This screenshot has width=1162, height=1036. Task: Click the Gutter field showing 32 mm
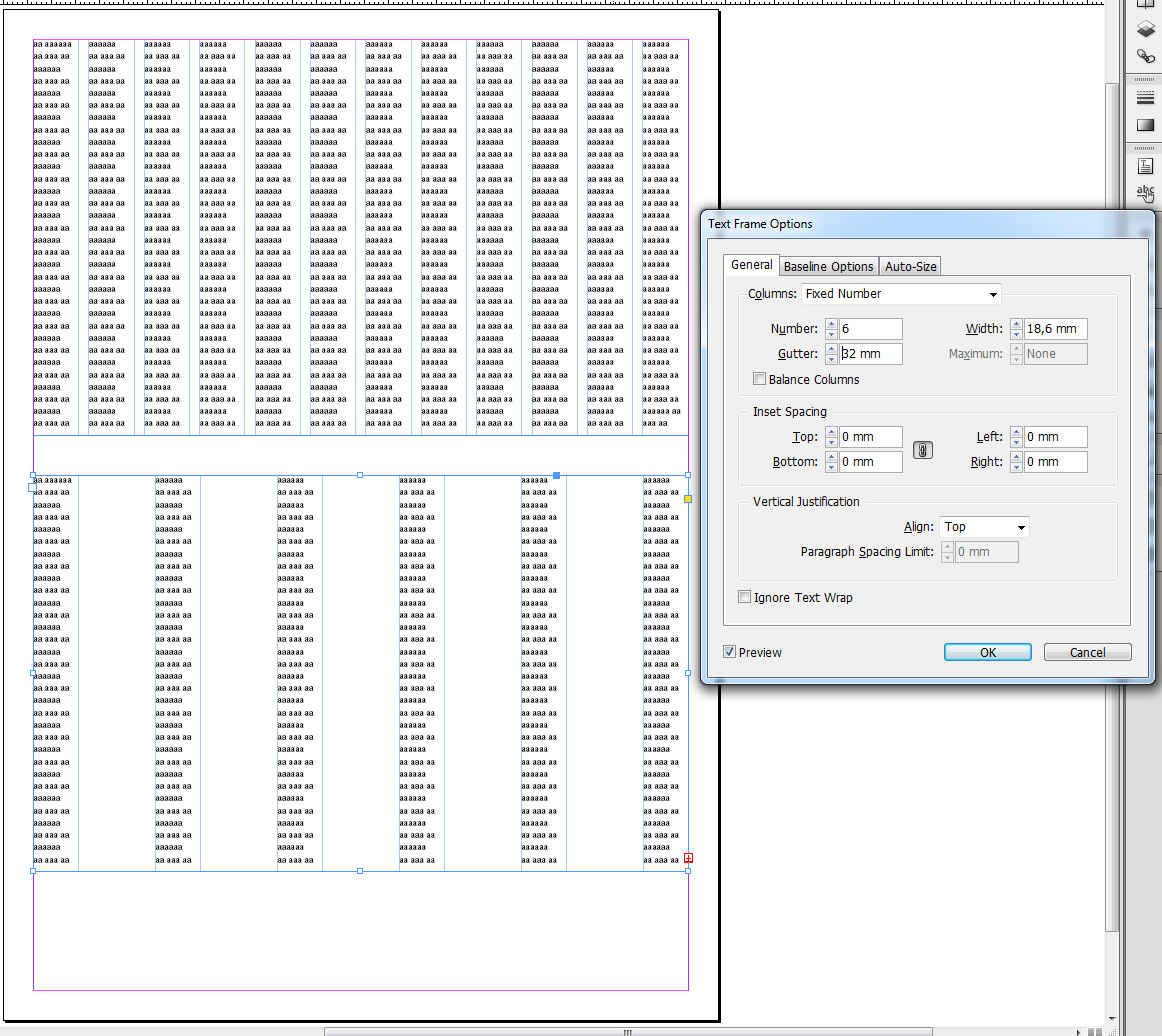pyautogui.click(x=871, y=354)
